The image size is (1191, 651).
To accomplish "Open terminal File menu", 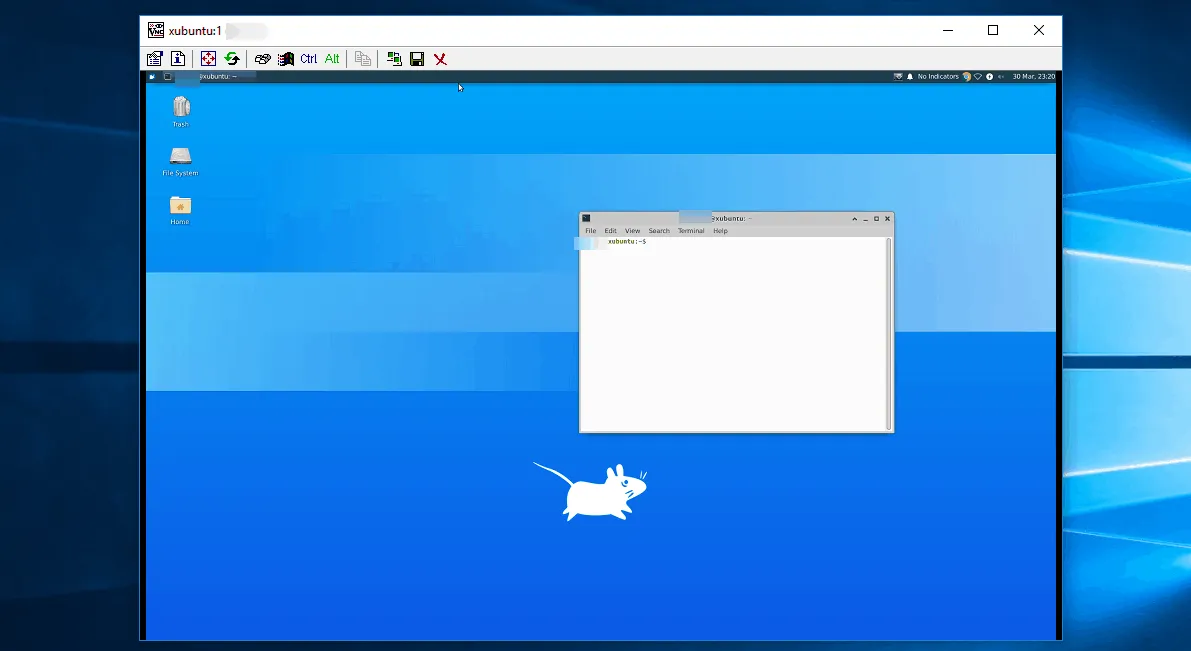I will pos(590,231).
